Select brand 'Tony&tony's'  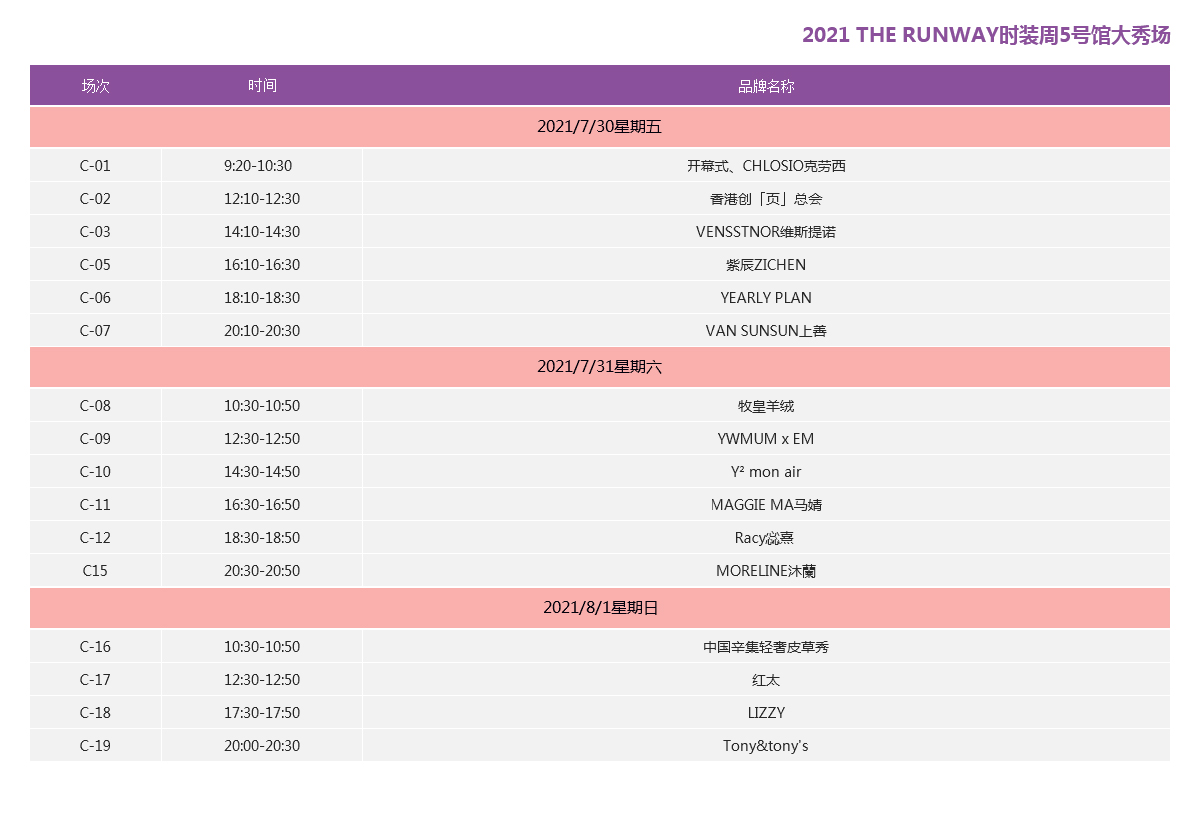click(766, 746)
